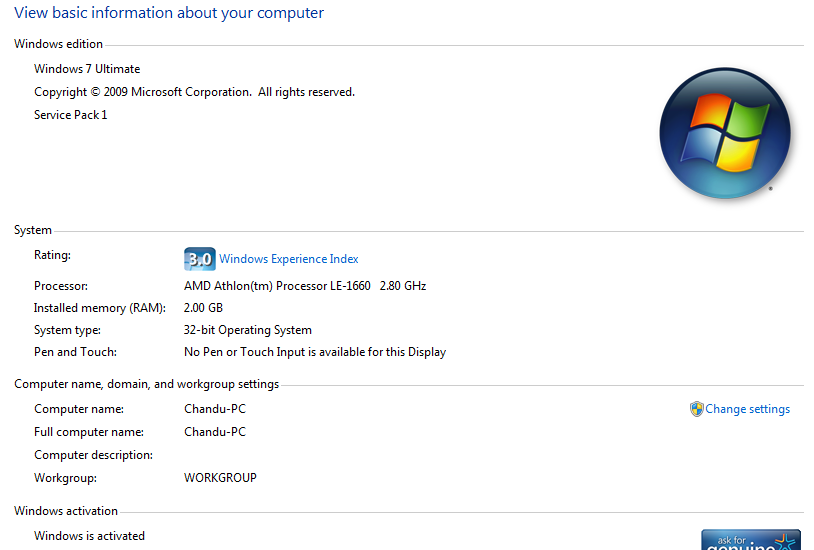
Task: Click the AMD Athlon processor value
Action: [305, 286]
